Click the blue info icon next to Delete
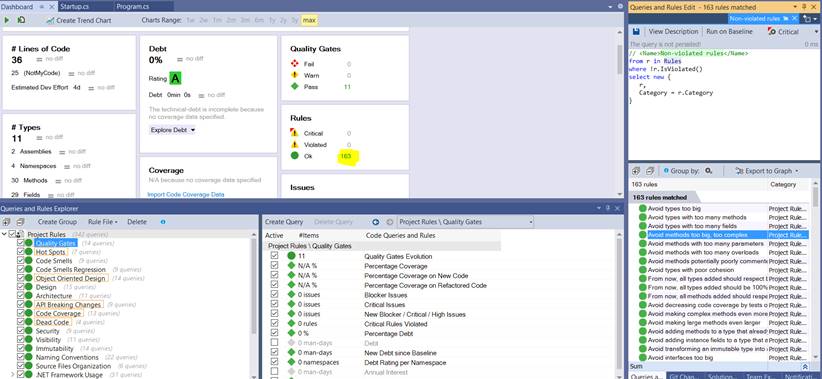Screen dimensions: 822x379 pyautogui.click(x=163, y=222)
